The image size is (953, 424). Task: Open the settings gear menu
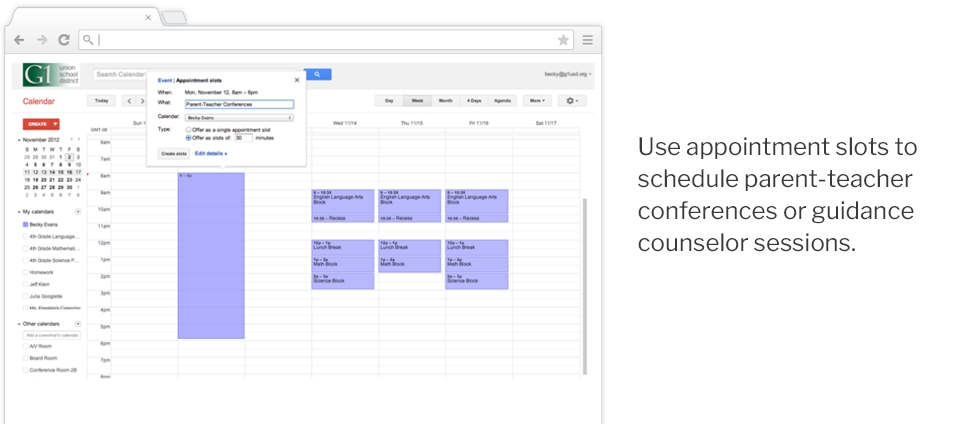(572, 101)
